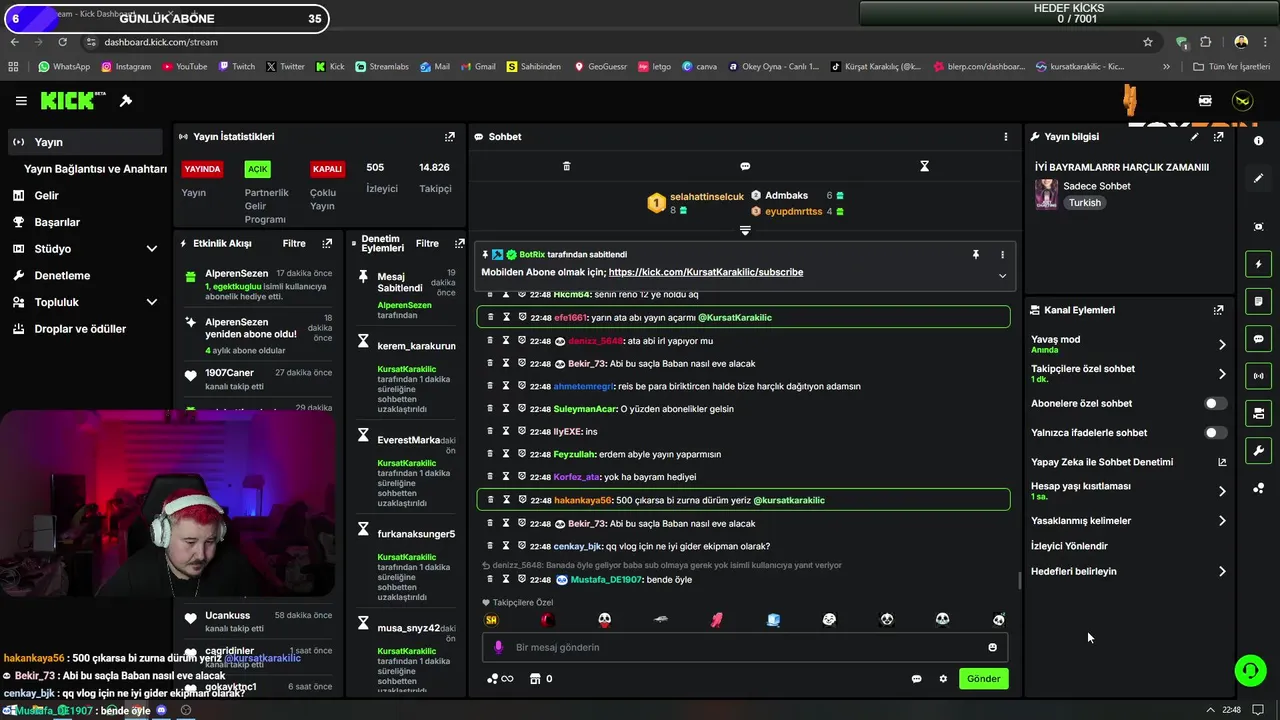Open the hamburger menu next to Kick logo
The height and width of the screenshot is (720, 1280).
(x=21, y=101)
